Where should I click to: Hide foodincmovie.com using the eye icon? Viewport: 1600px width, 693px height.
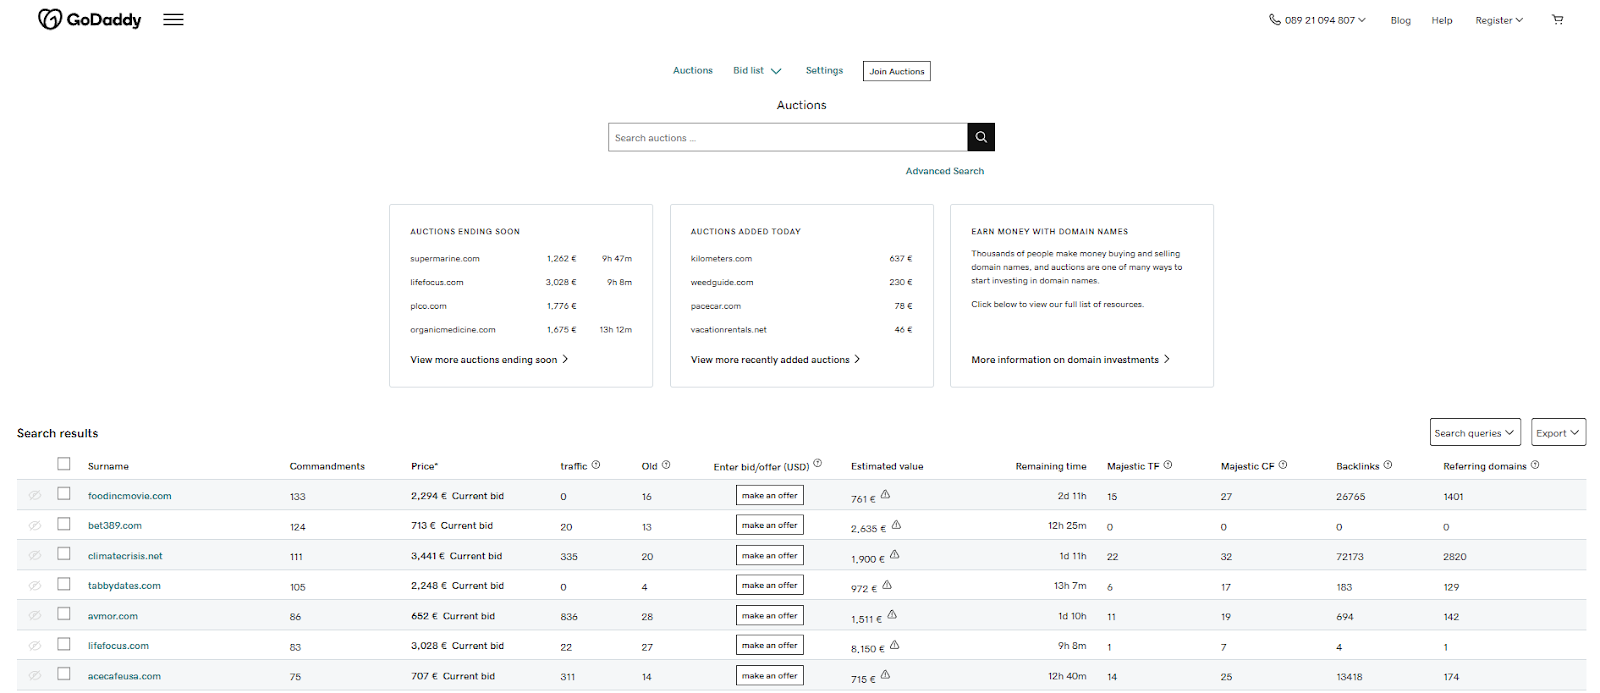[x=35, y=496]
